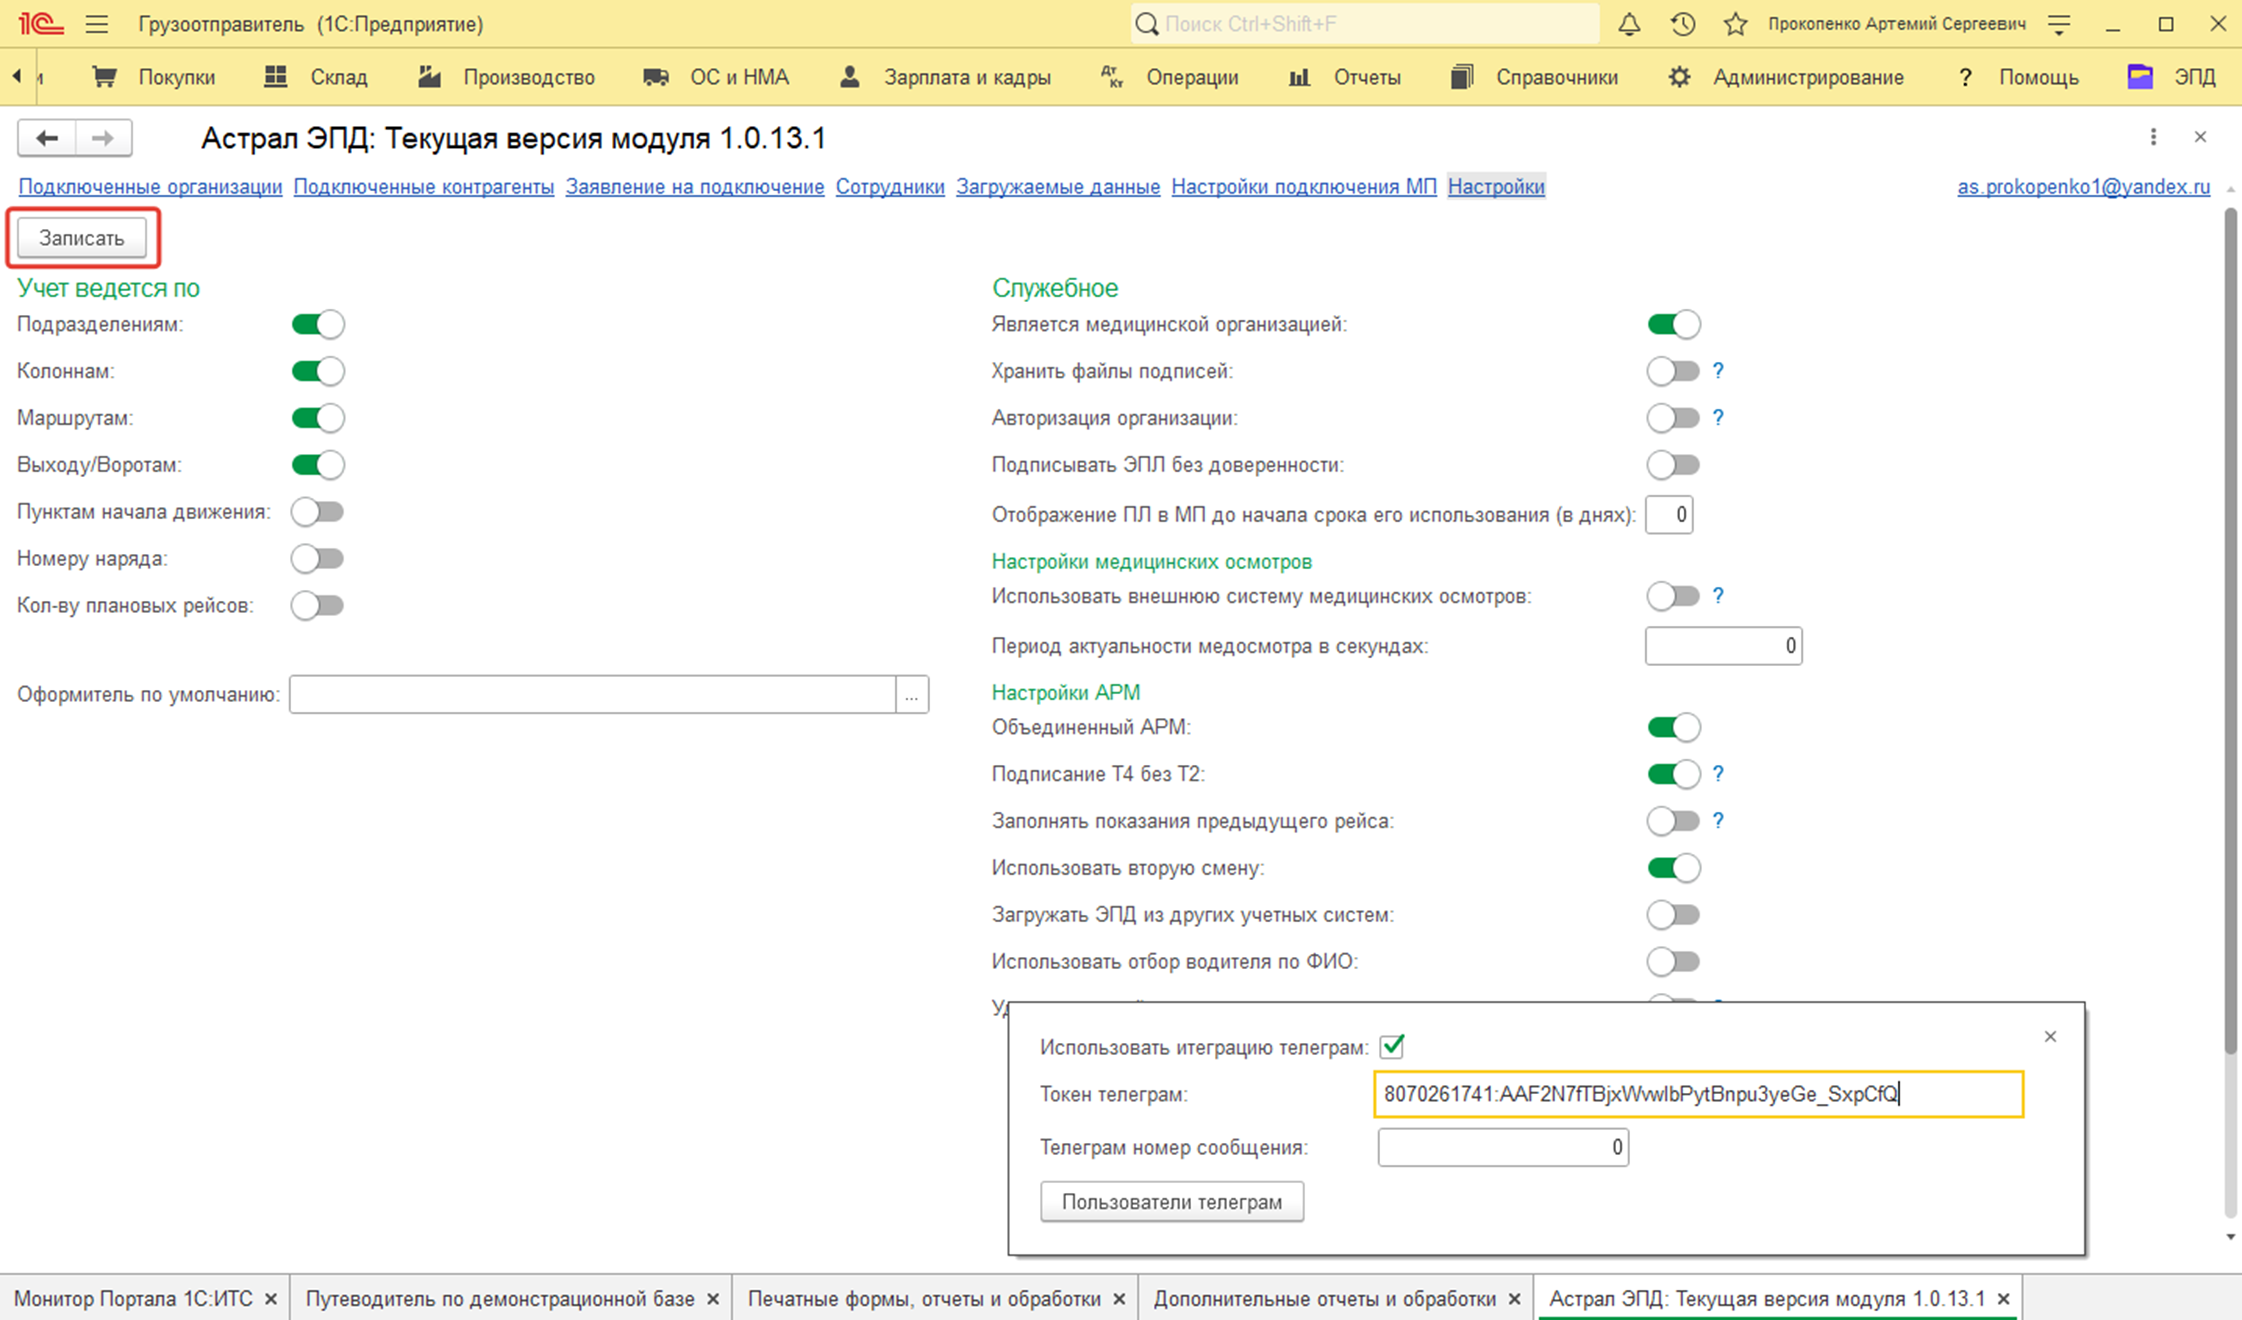Click Записать button
Screen dimensions: 2242x1320
(82, 238)
